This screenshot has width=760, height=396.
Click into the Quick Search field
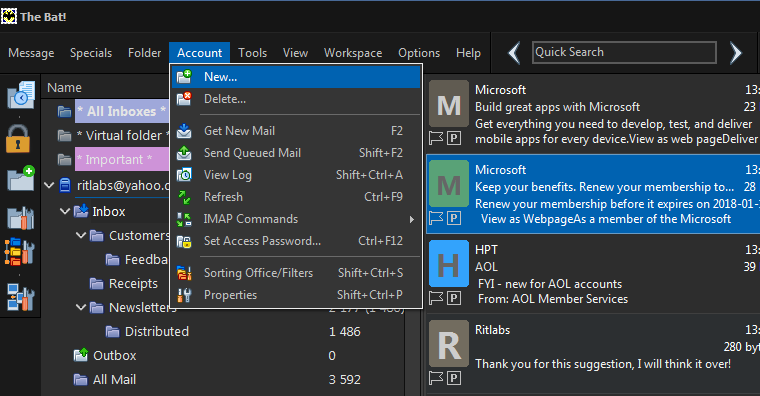pyautogui.click(x=624, y=52)
